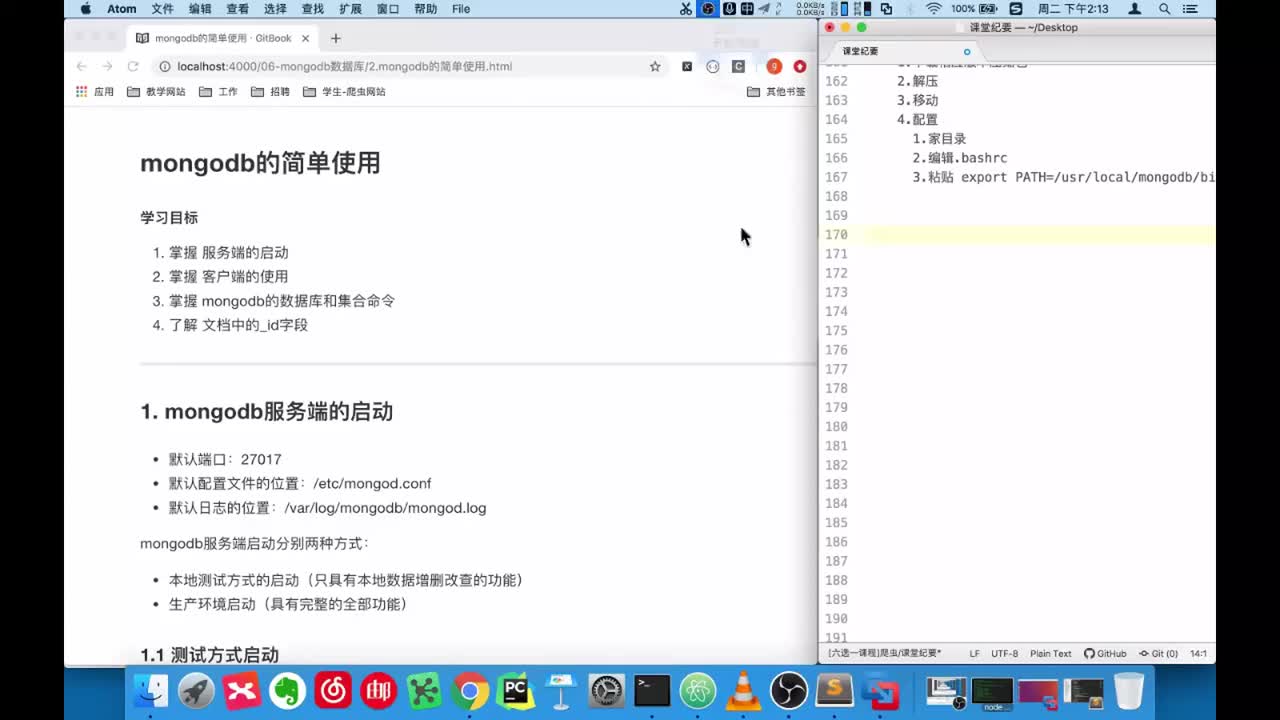
Task: Open the Finder icon in the Dock
Action: point(151,690)
